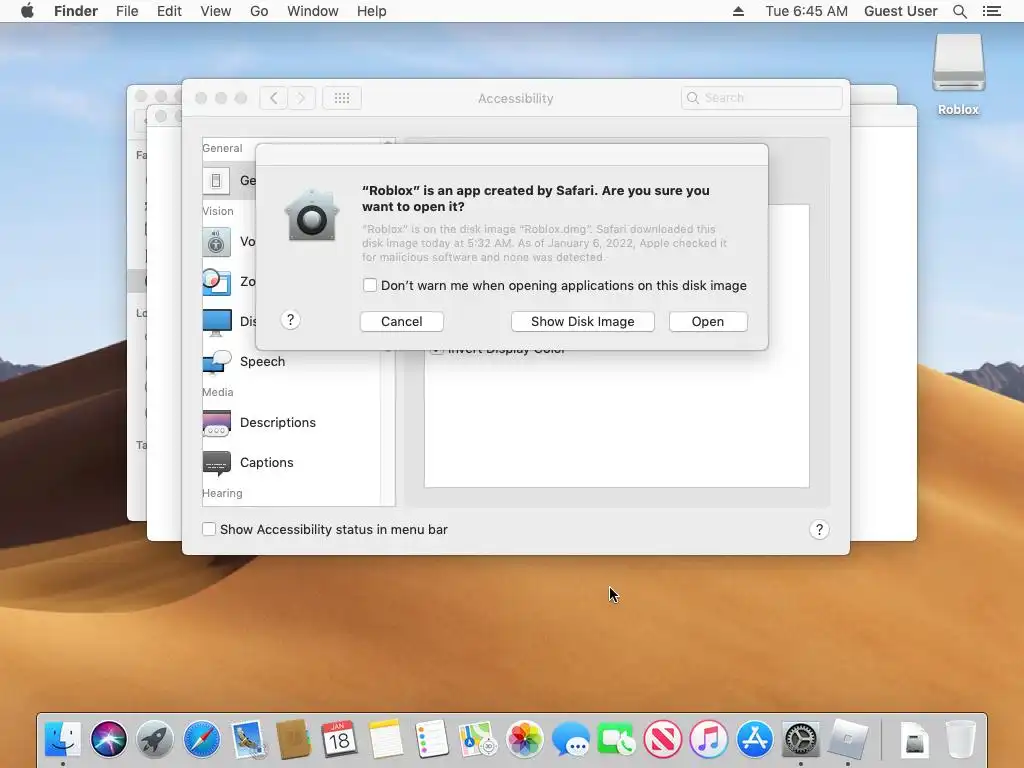Screen dimensions: 1024x768
Task: Open Notes app in Dock
Action: (386, 739)
